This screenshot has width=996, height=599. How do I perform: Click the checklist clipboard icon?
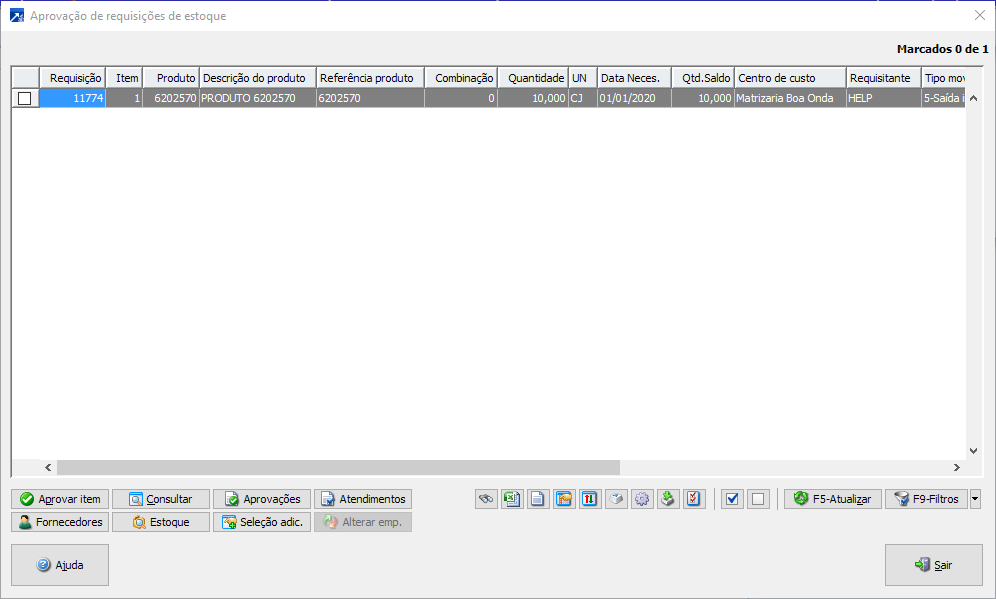pos(694,499)
